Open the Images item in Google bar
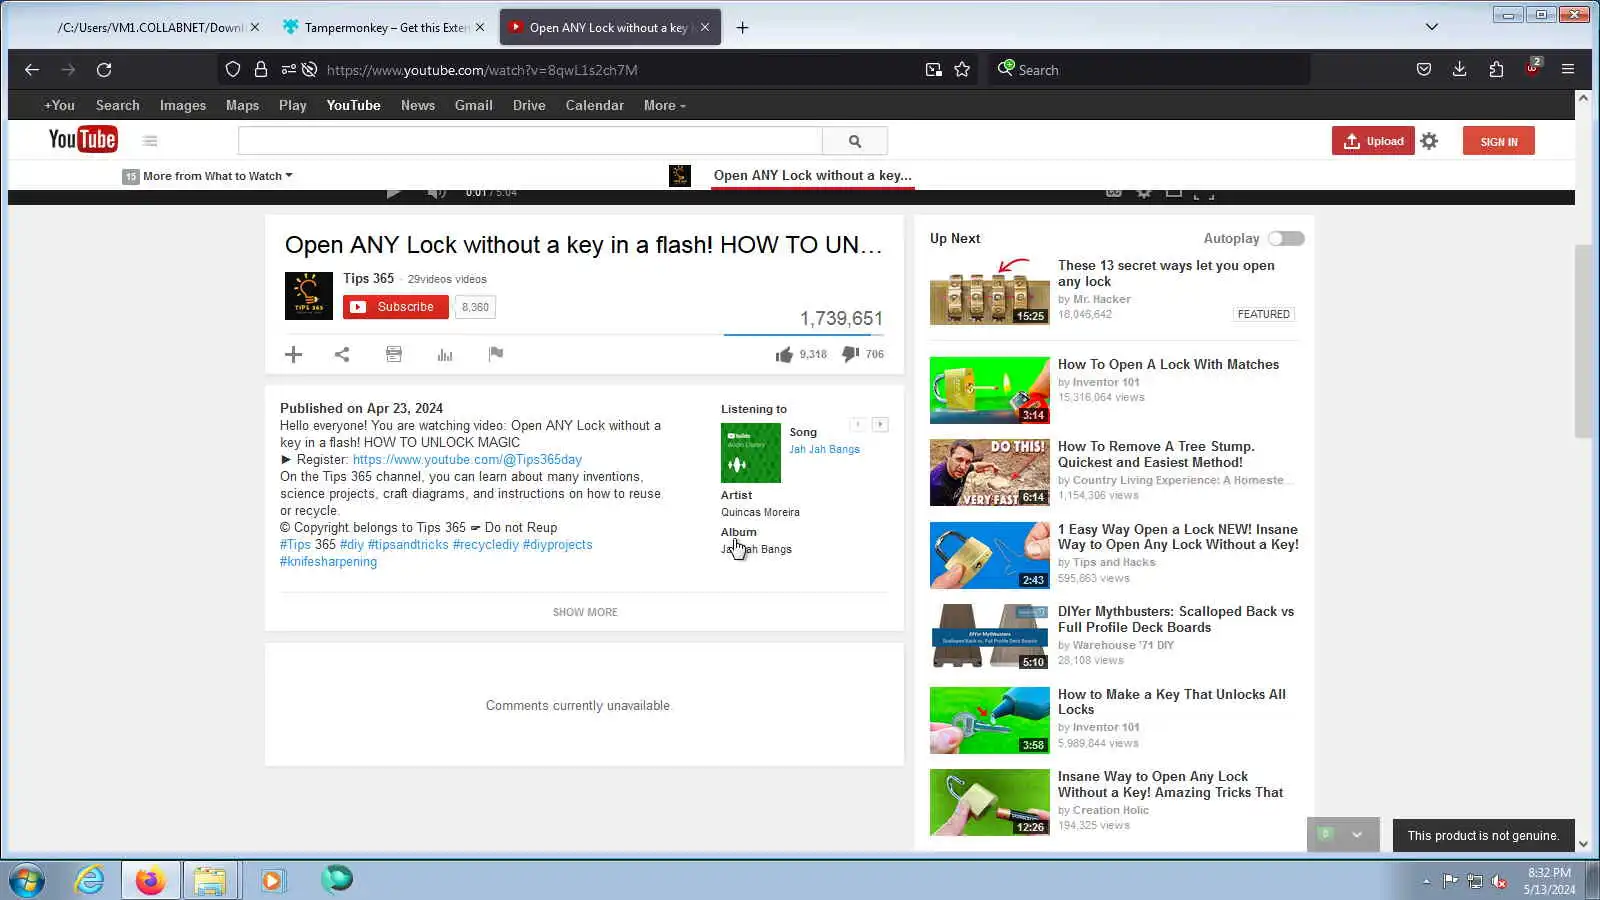 coord(183,105)
